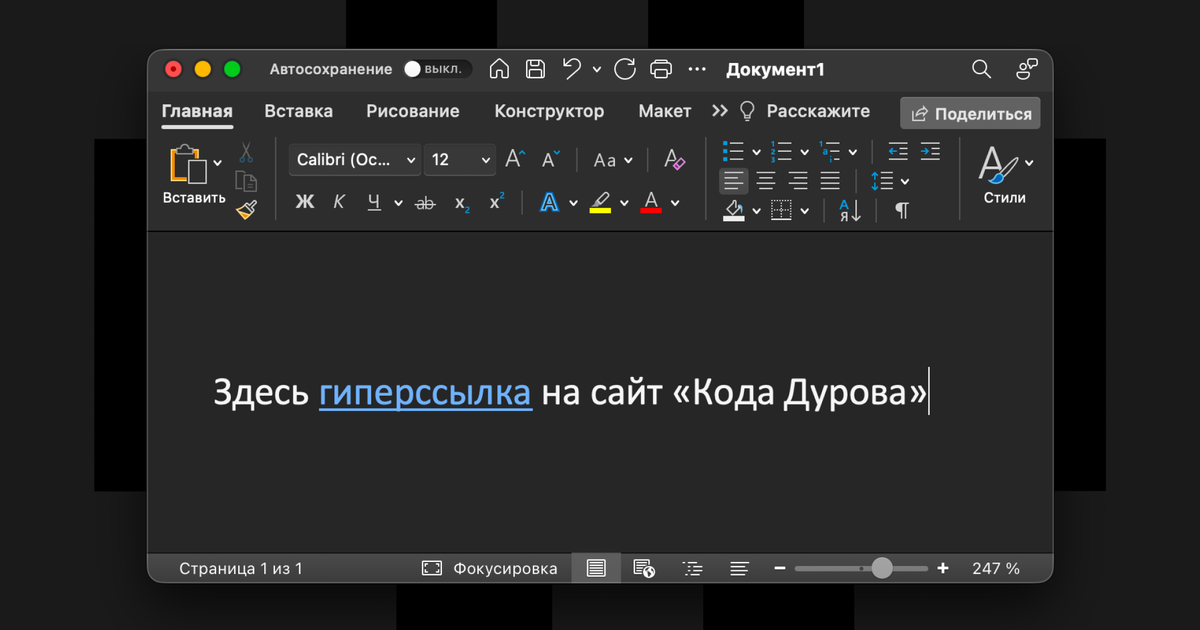Image resolution: width=1200 pixels, height=630 pixels.
Task: Expand the Paste options arrow
Action: (x=217, y=163)
